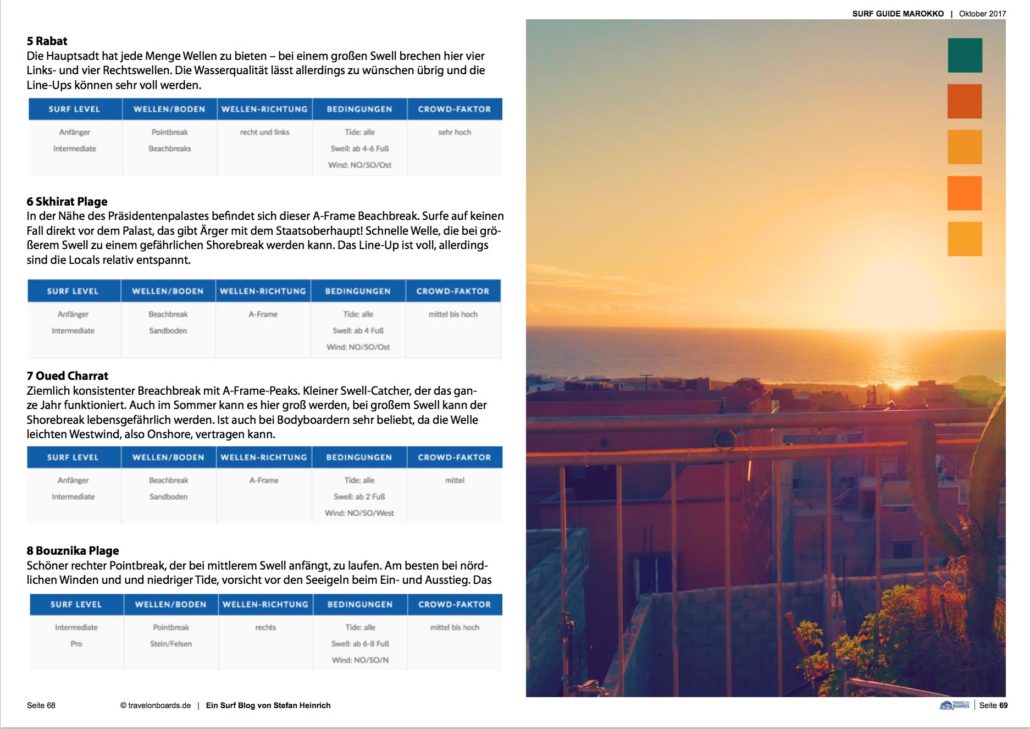
Task: Click SURF LEVEL header in Rabat table
Action: click(75, 109)
